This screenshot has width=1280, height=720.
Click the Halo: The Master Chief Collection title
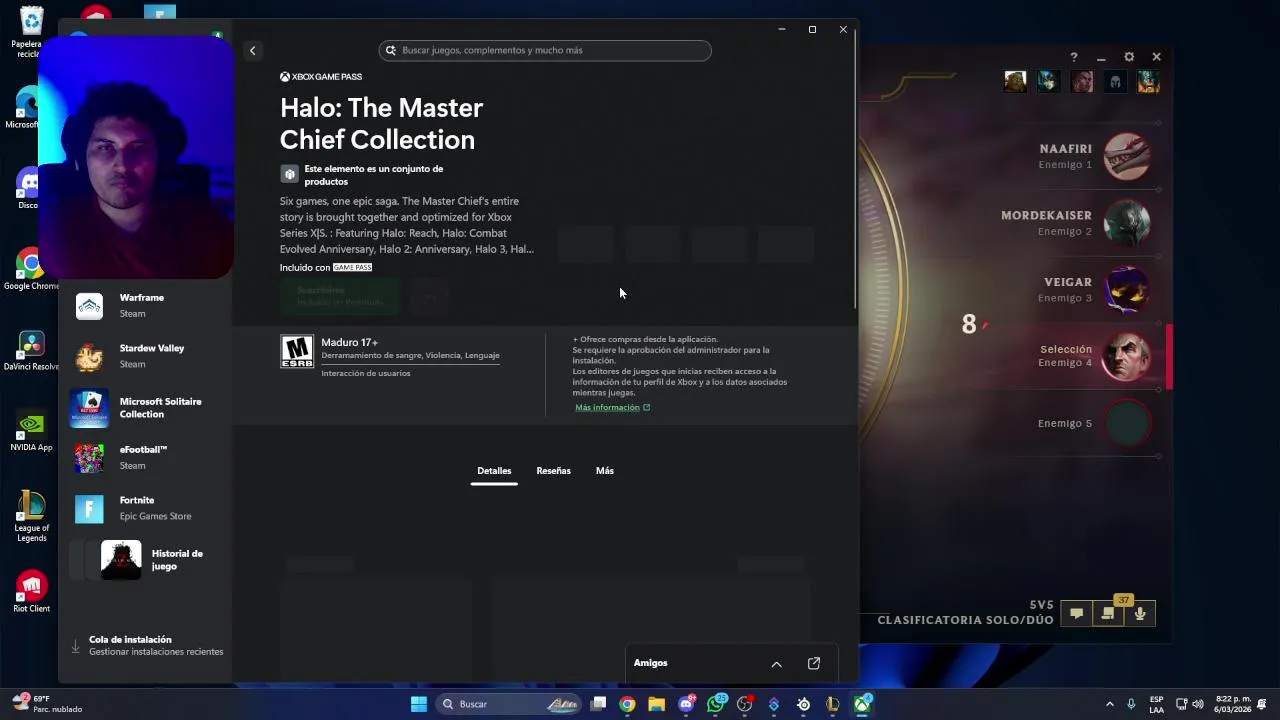point(381,123)
